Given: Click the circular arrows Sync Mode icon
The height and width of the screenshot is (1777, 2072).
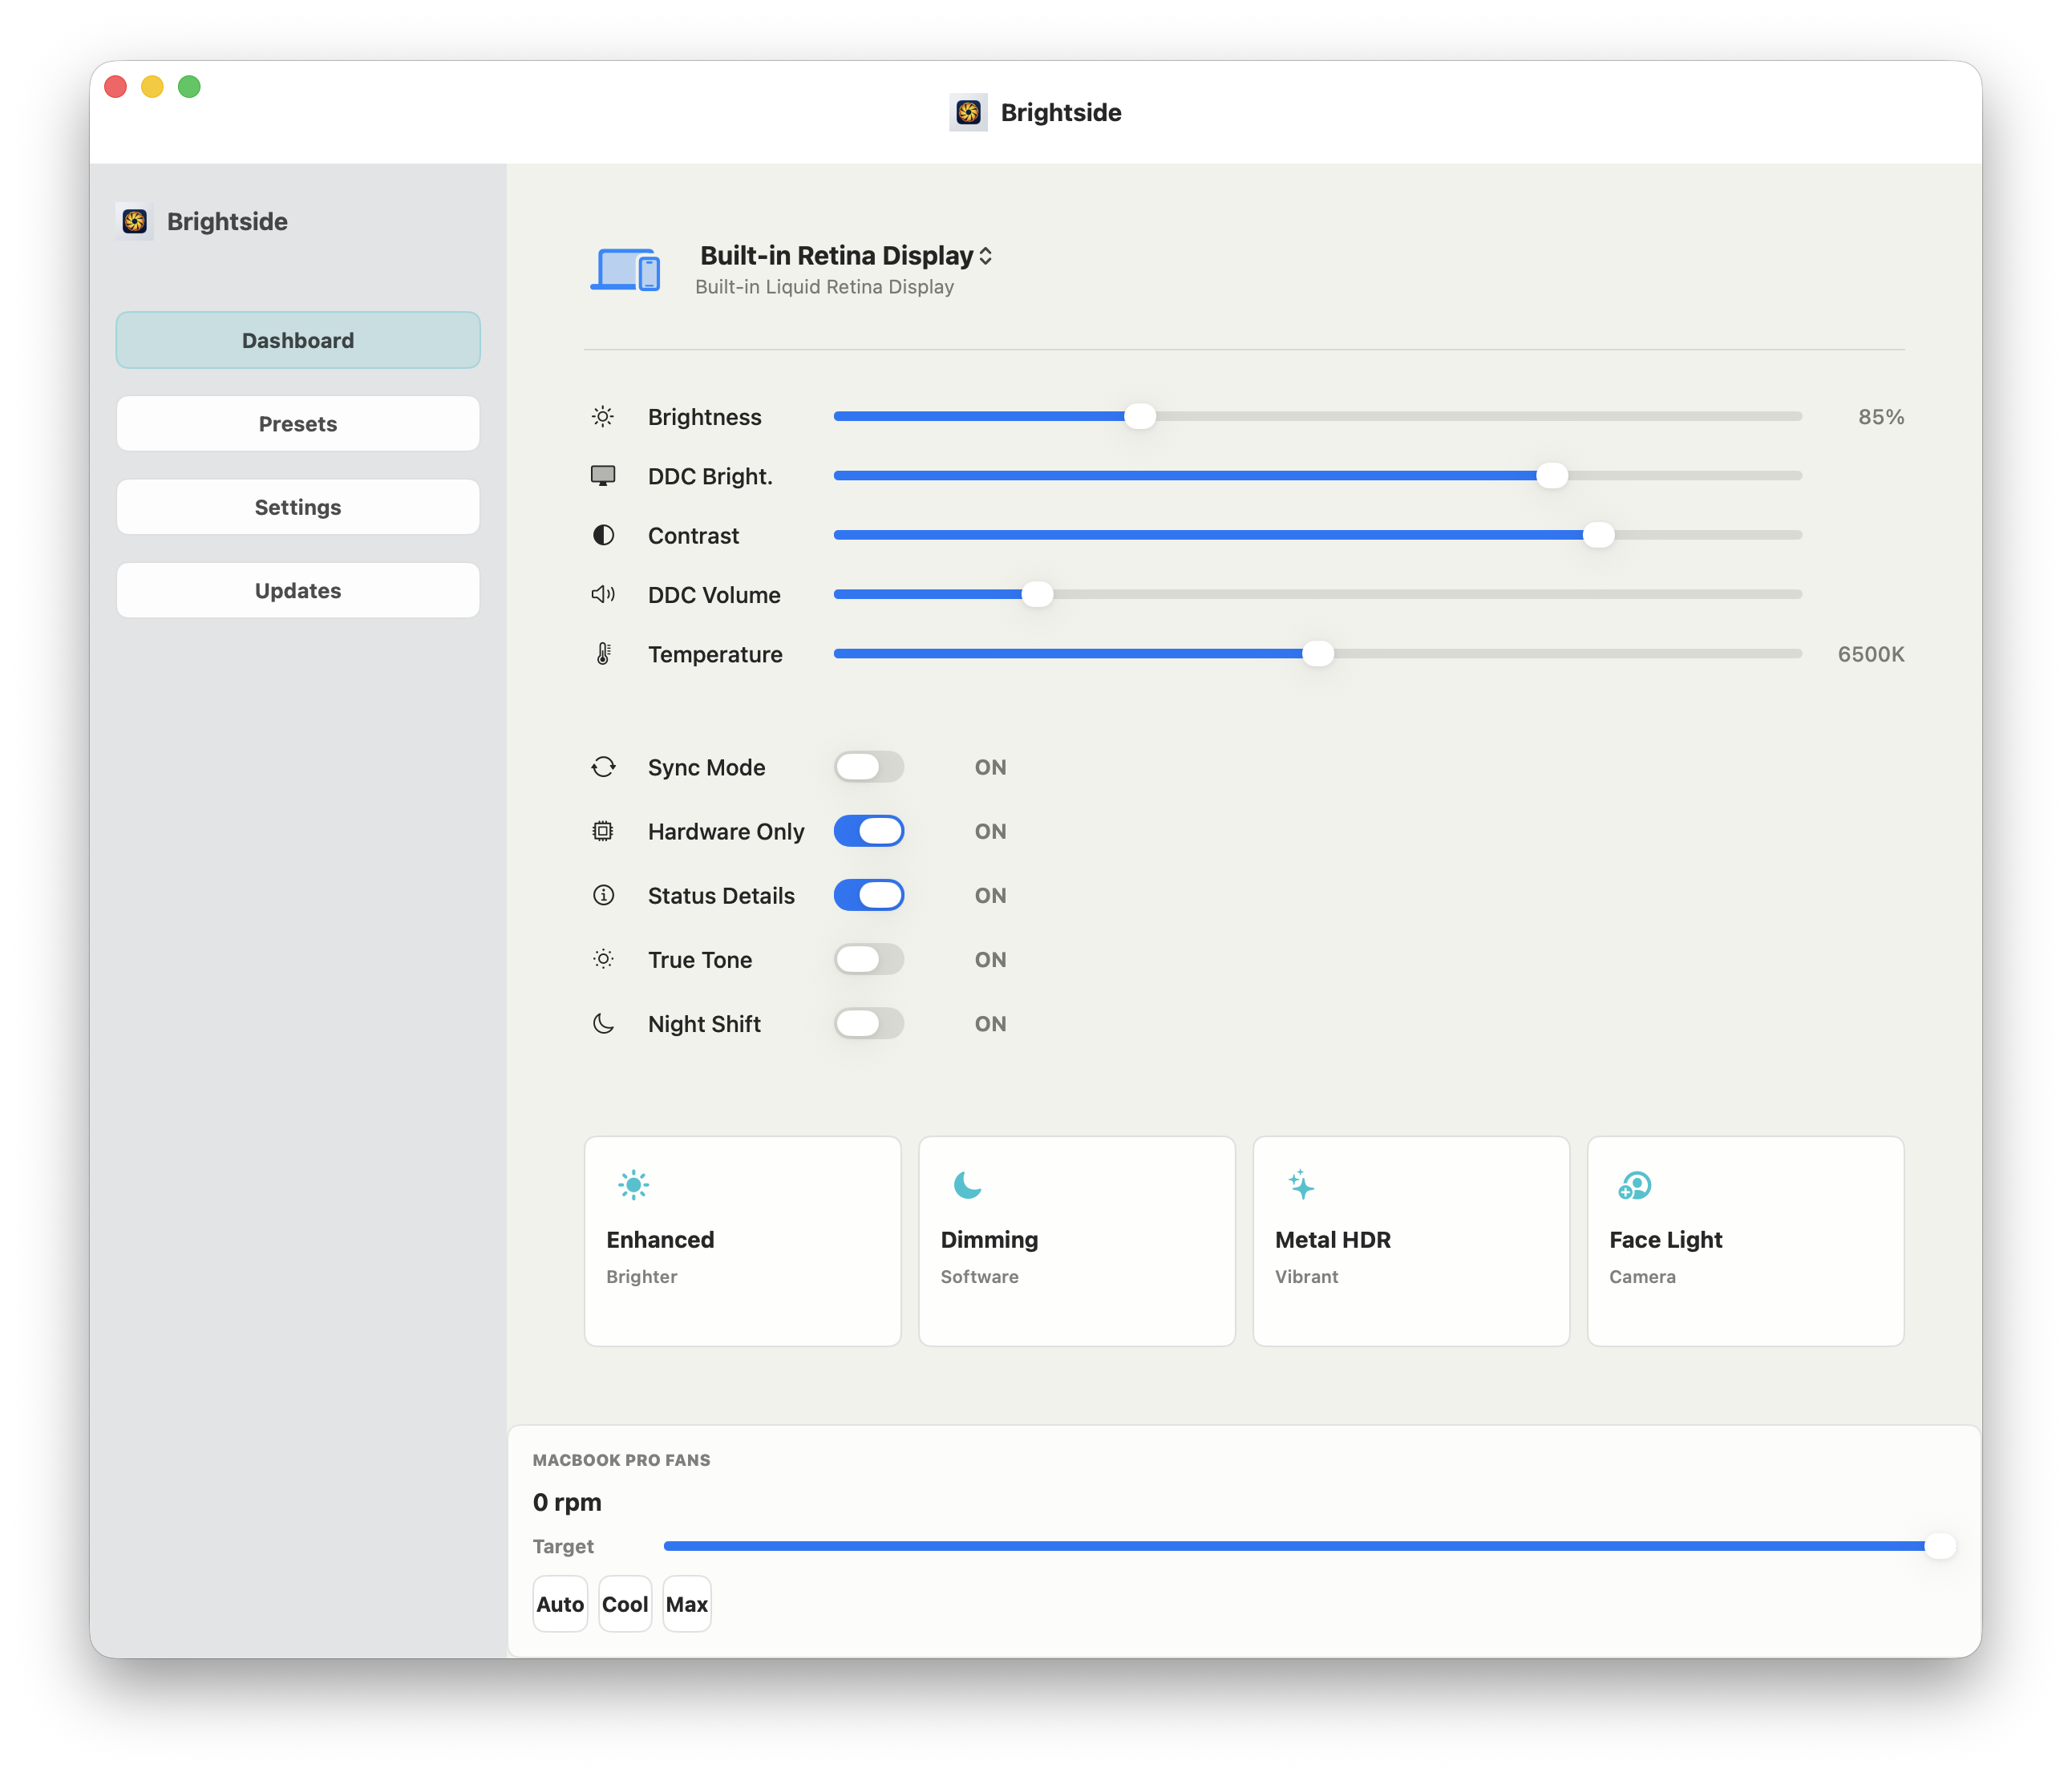Looking at the screenshot, I should (603, 767).
